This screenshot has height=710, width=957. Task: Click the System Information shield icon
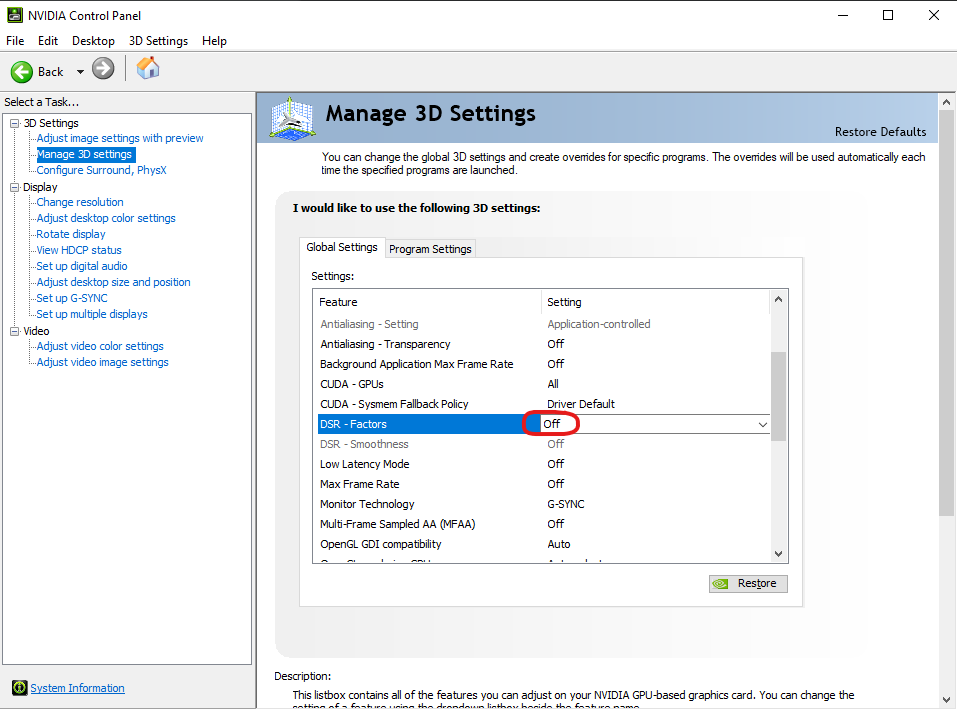pos(20,688)
